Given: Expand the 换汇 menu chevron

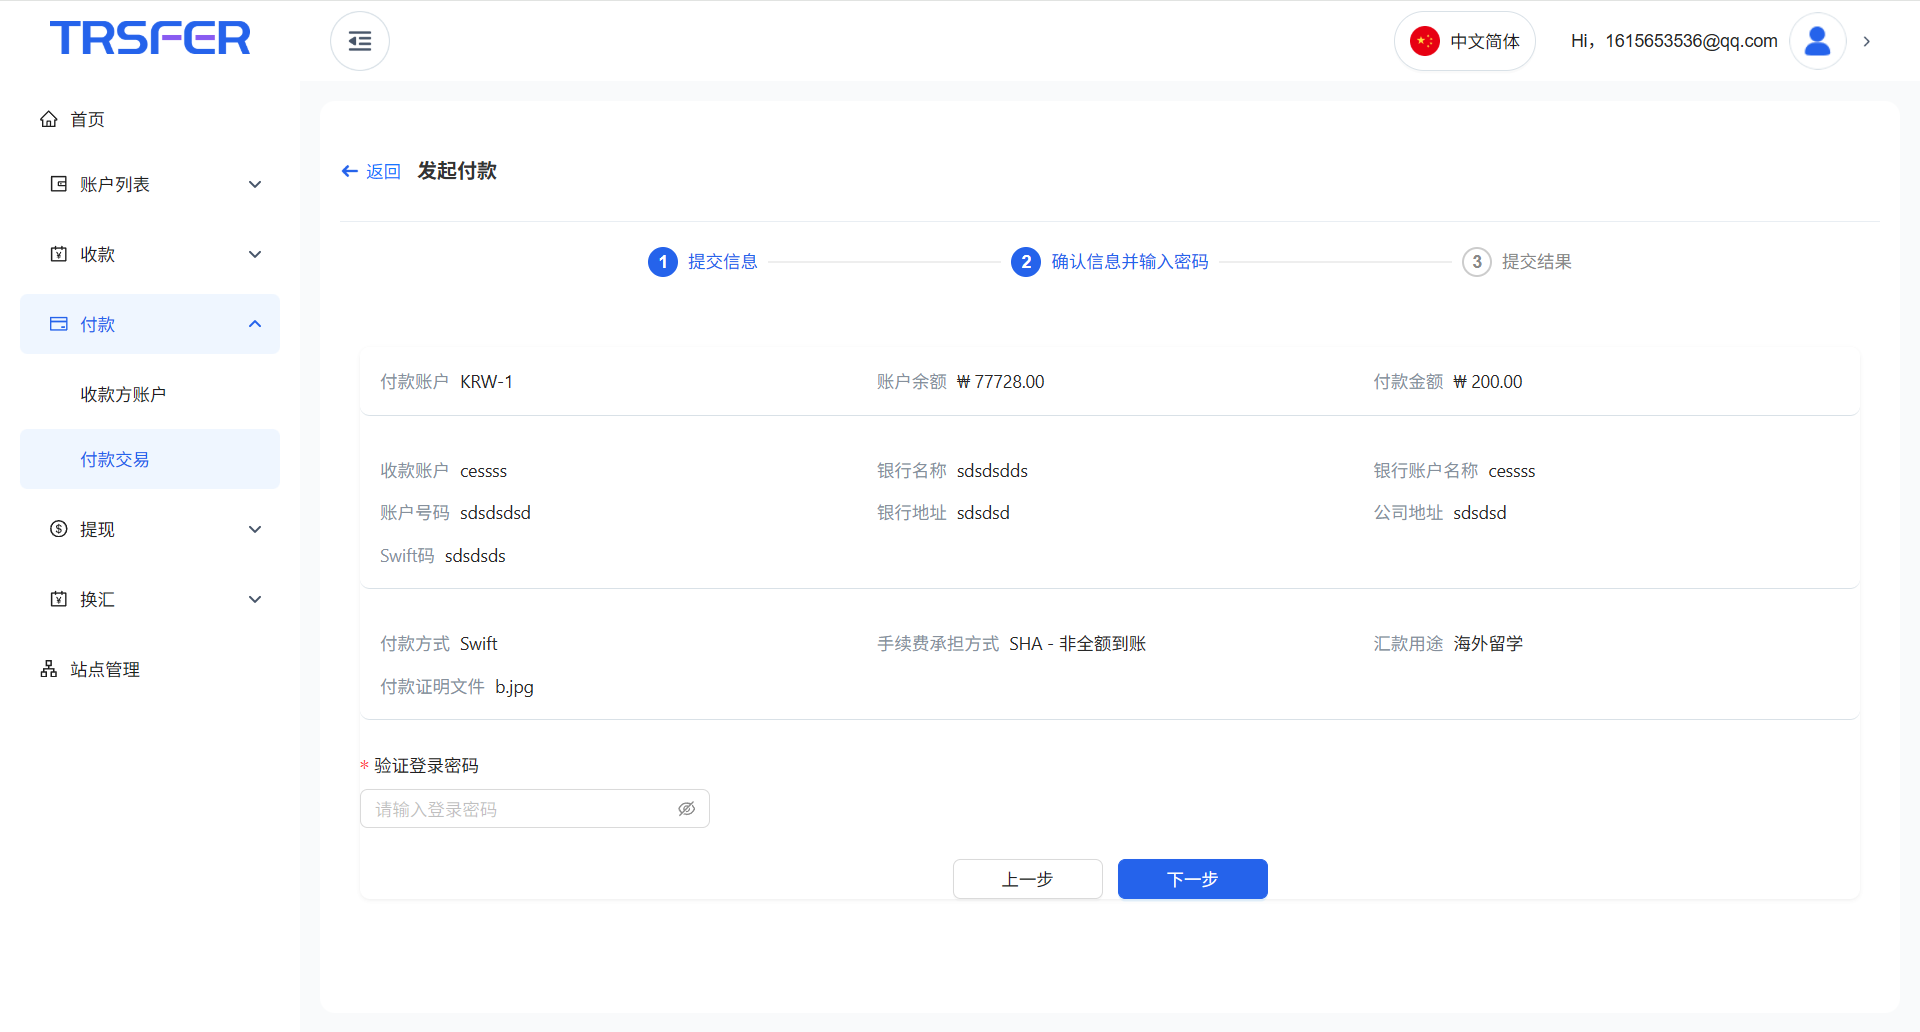Looking at the screenshot, I should (x=255, y=599).
